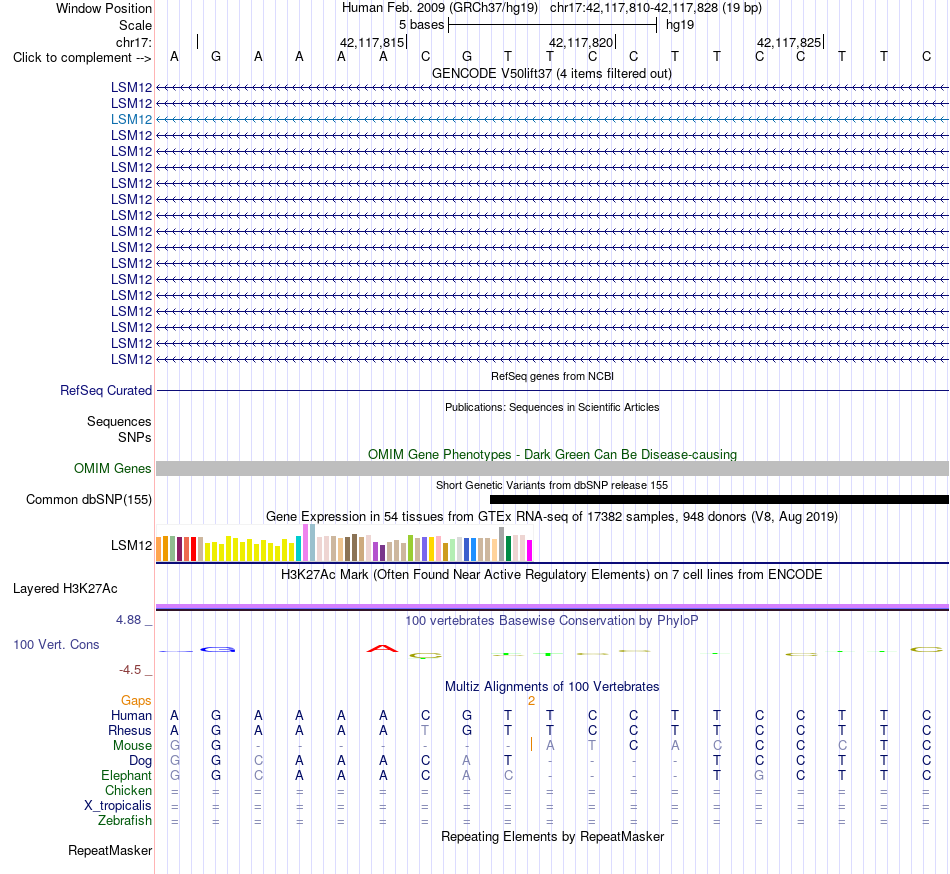Click the Window Position label
The image size is (950, 874).
click(x=104, y=8)
